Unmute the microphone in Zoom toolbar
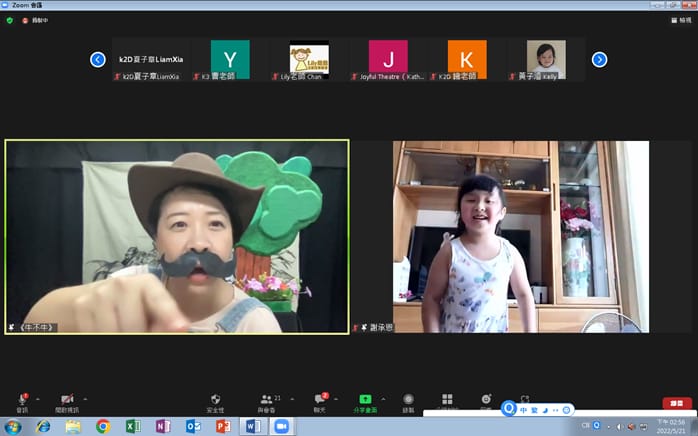 tap(22, 403)
